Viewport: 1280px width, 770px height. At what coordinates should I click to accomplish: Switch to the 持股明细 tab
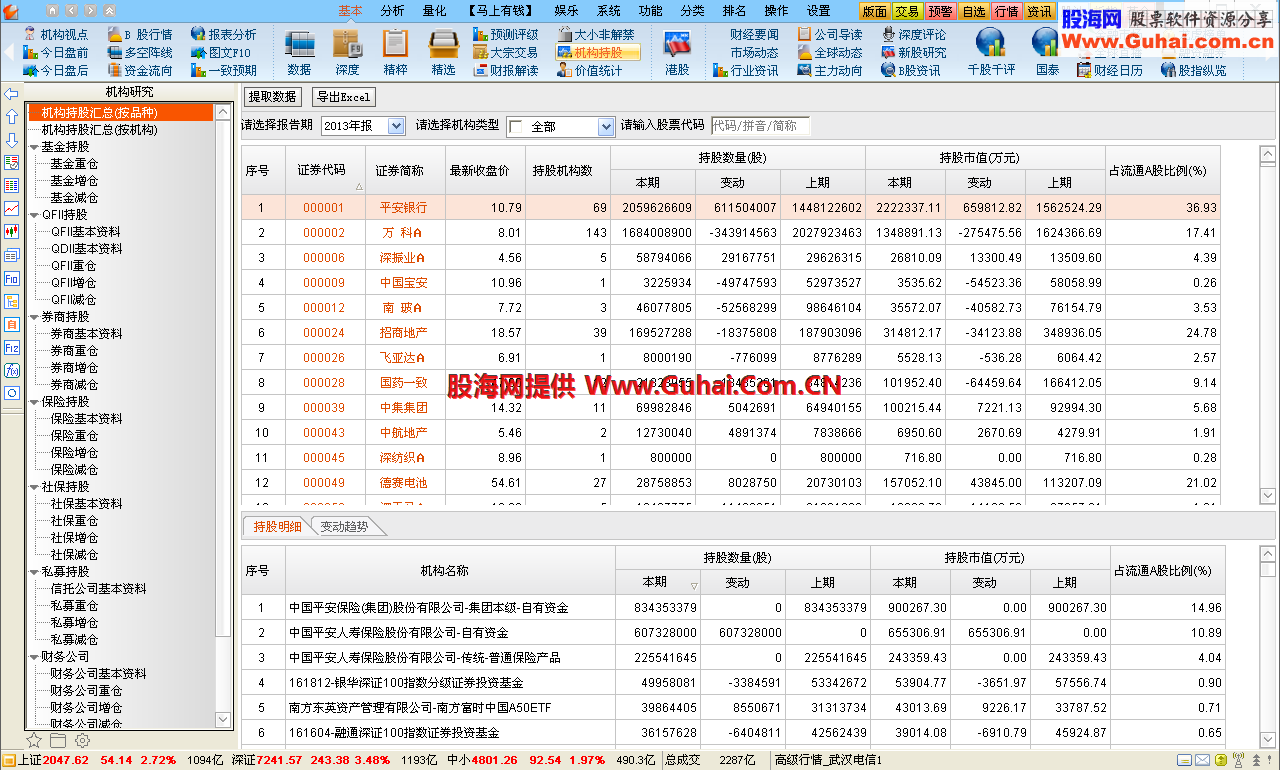[x=277, y=527]
